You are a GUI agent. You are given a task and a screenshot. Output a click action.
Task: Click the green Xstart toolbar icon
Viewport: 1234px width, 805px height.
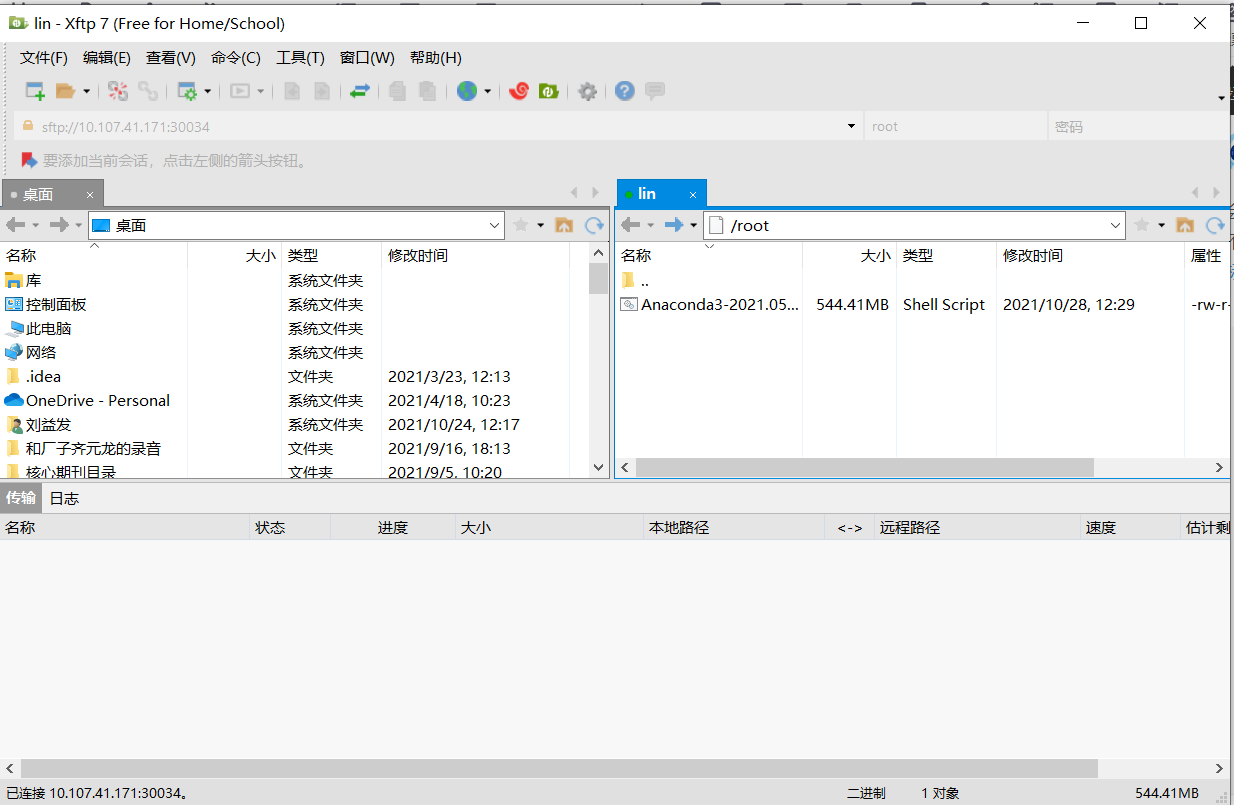(548, 90)
